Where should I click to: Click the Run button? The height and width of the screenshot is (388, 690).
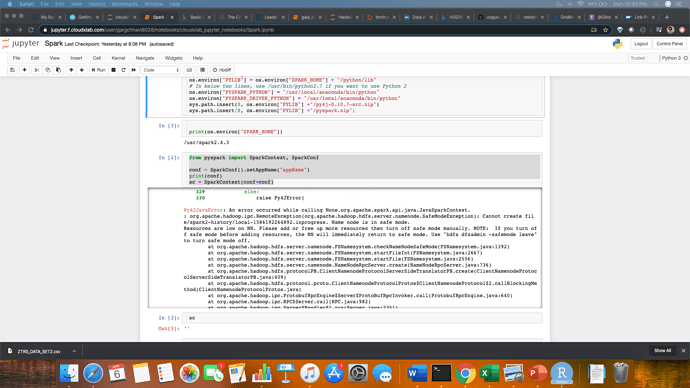pyautogui.click(x=98, y=70)
